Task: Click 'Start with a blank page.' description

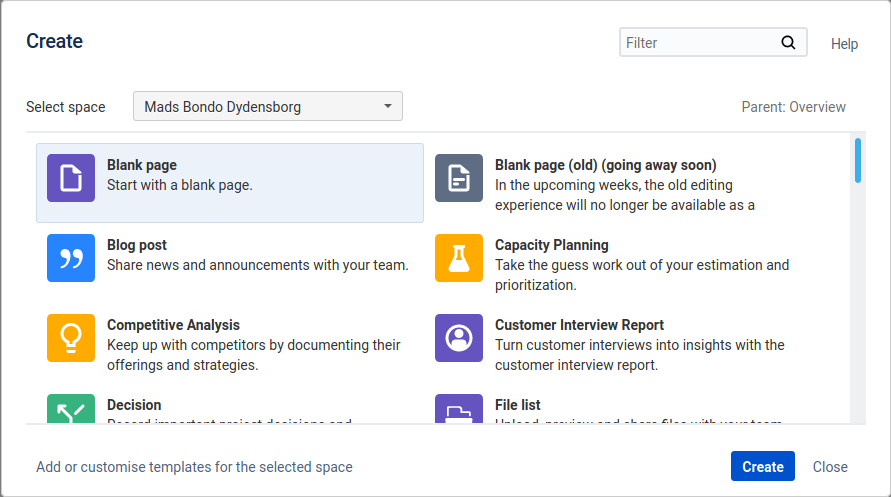Action: (180, 185)
